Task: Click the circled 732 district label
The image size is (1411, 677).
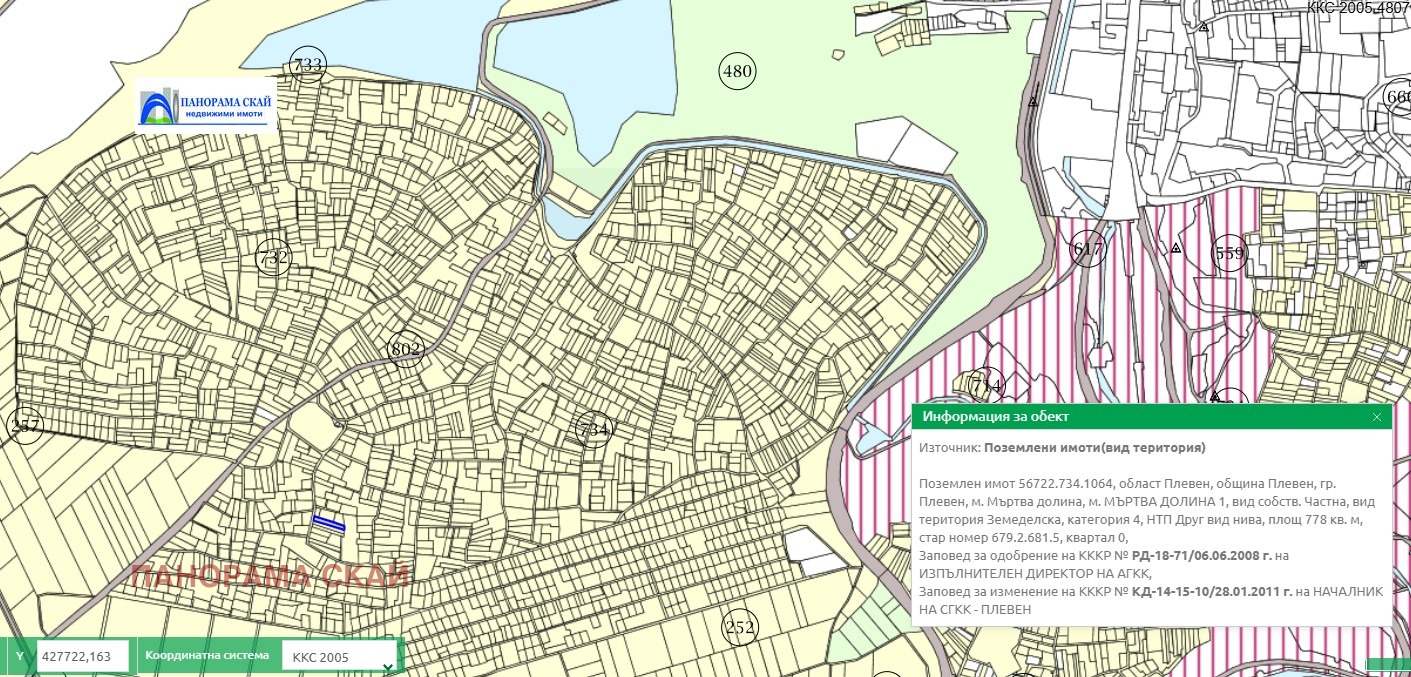Action: click(x=273, y=257)
